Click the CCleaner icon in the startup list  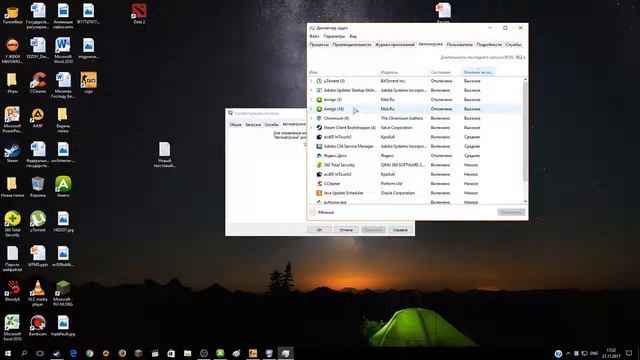tap(319, 184)
